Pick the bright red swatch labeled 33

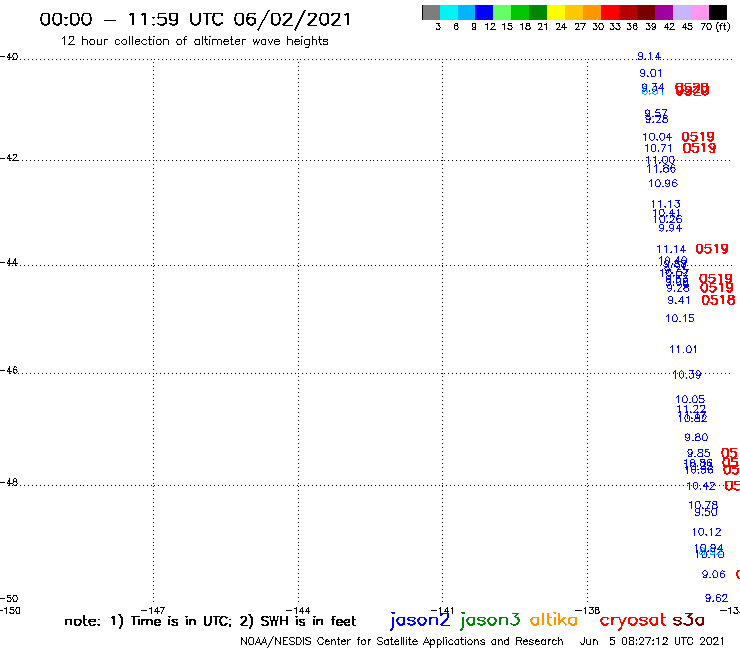pyautogui.click(x=610, y=12)
